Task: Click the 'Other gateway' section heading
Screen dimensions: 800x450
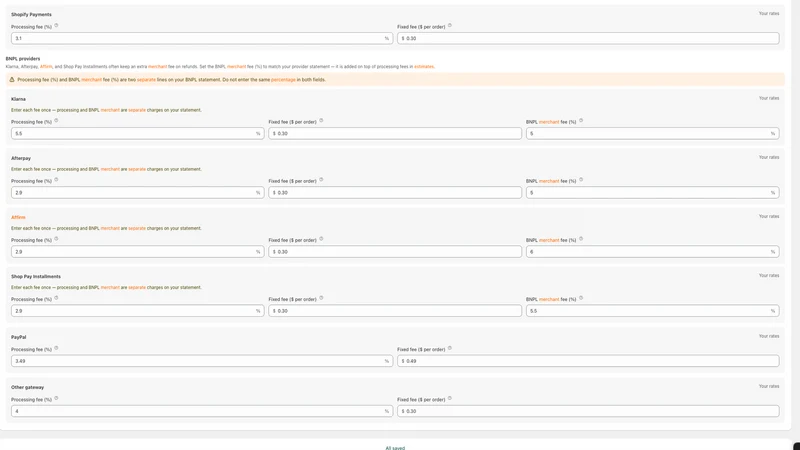Action: 28,387
